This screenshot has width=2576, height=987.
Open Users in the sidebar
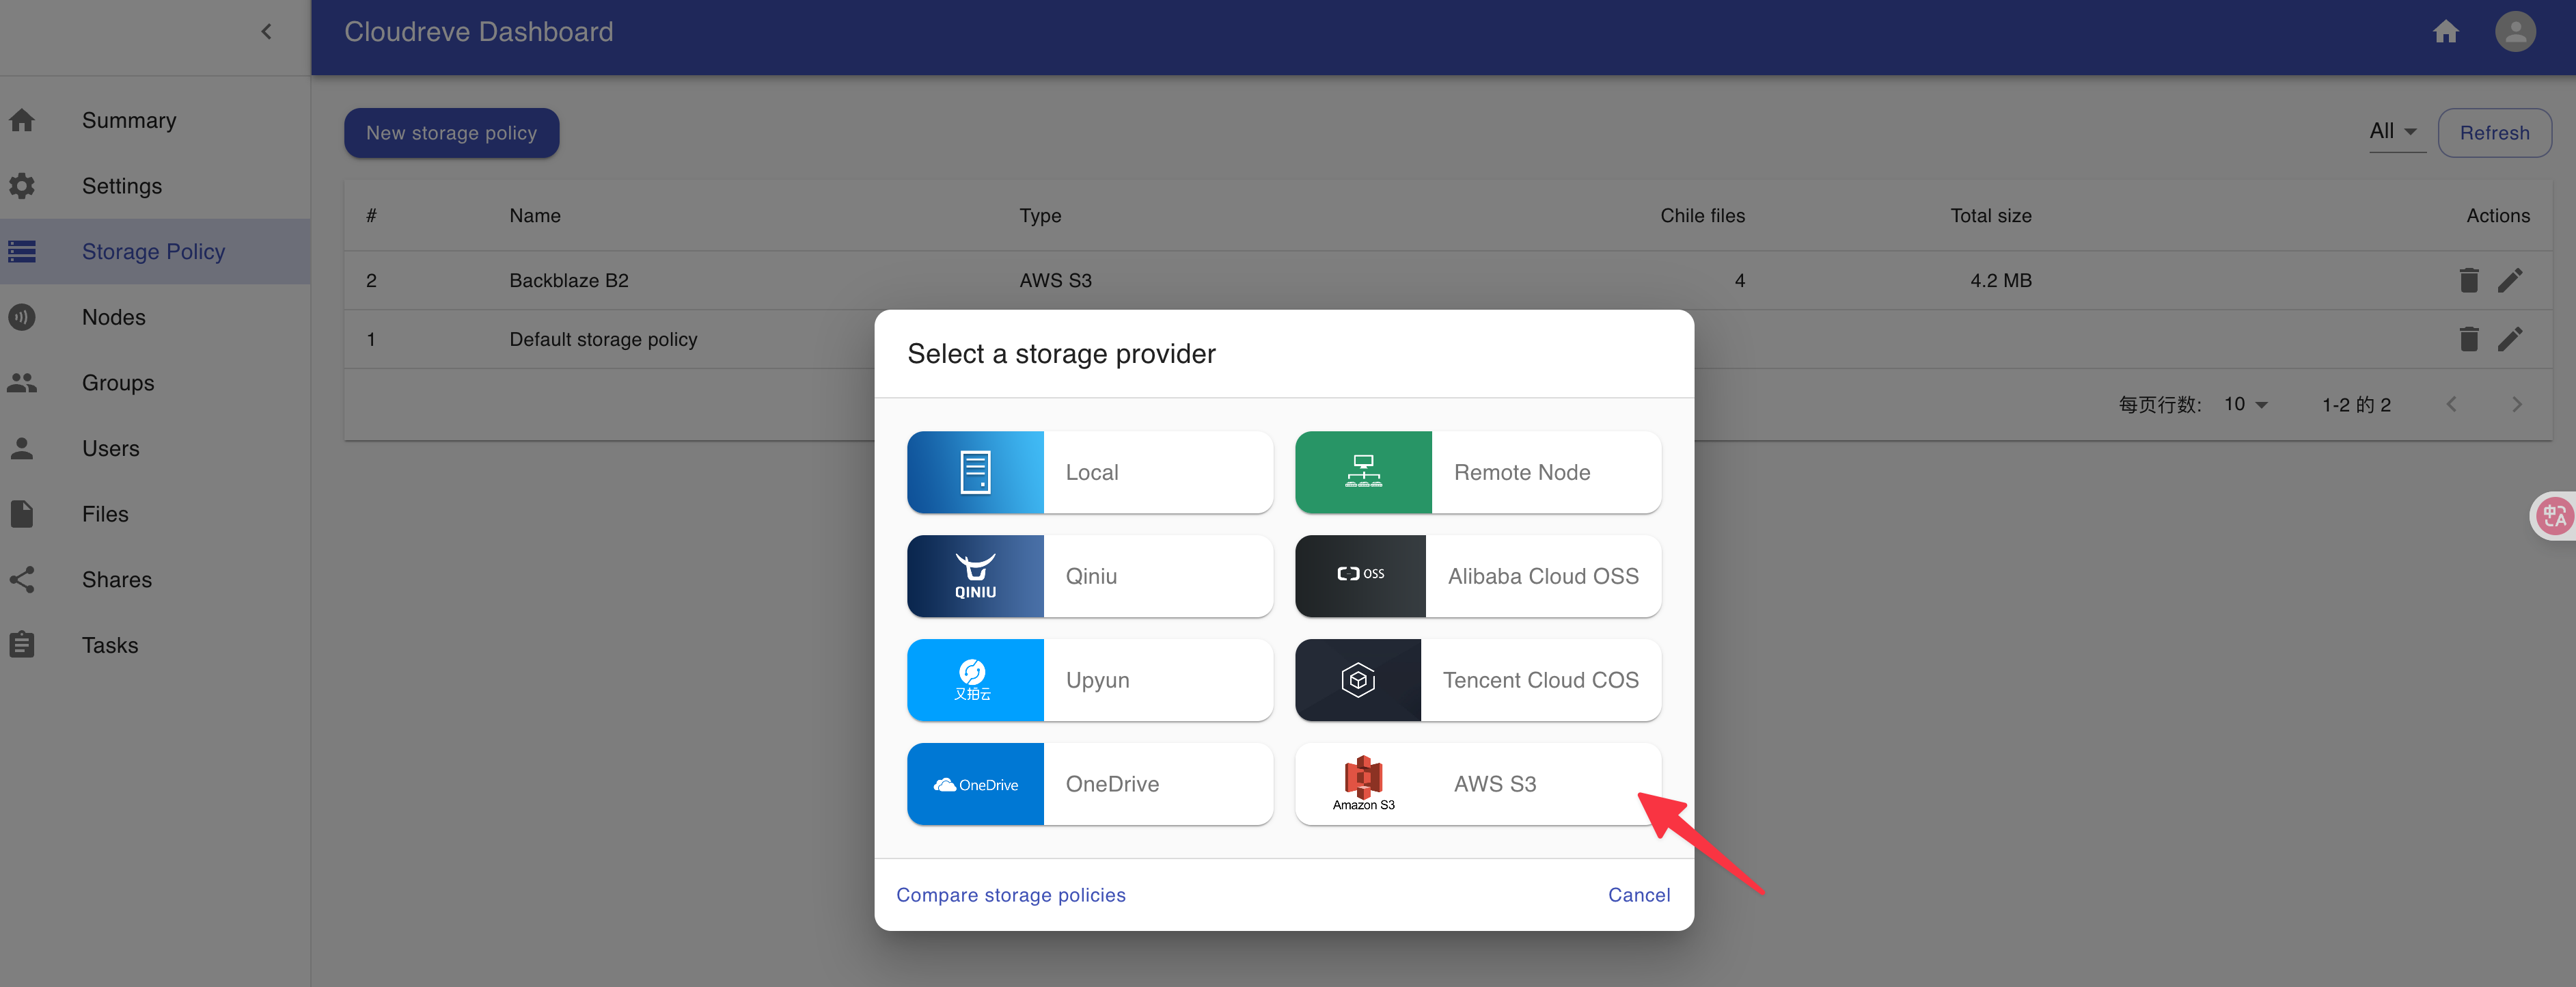[155, 448]
